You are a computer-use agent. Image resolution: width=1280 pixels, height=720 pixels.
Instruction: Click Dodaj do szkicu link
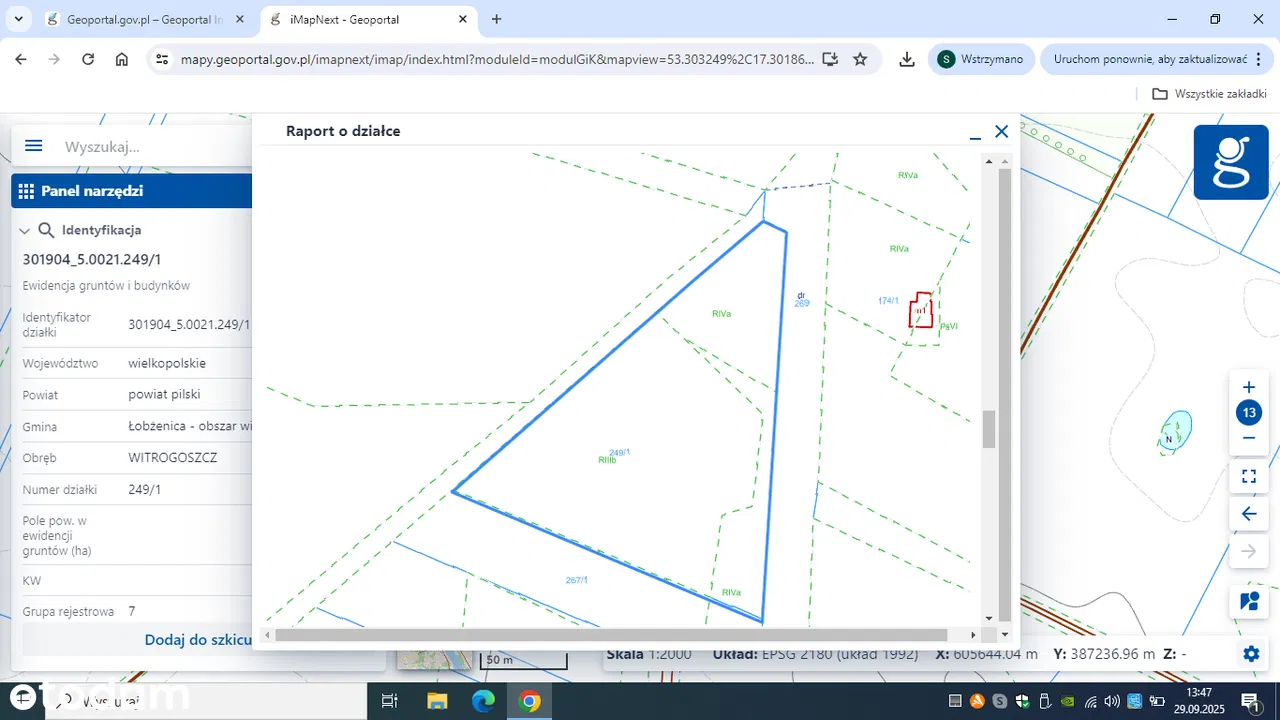coord(198,640)
